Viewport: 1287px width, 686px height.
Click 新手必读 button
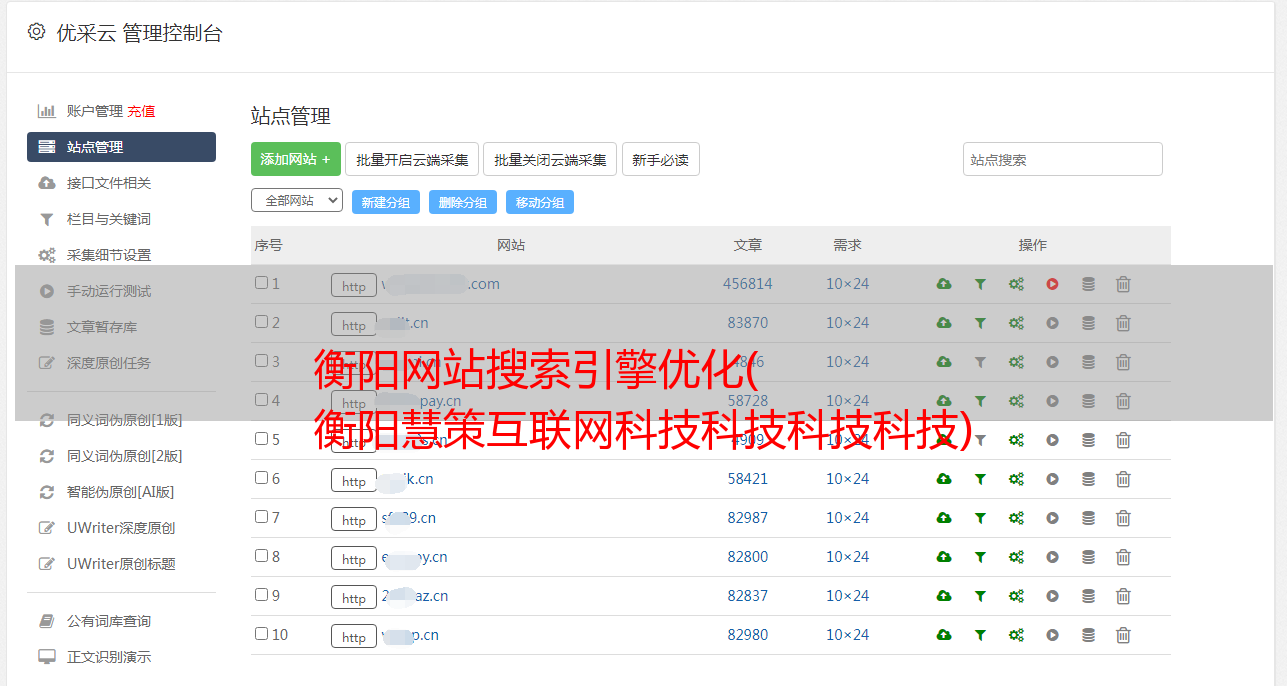(660, 159)
